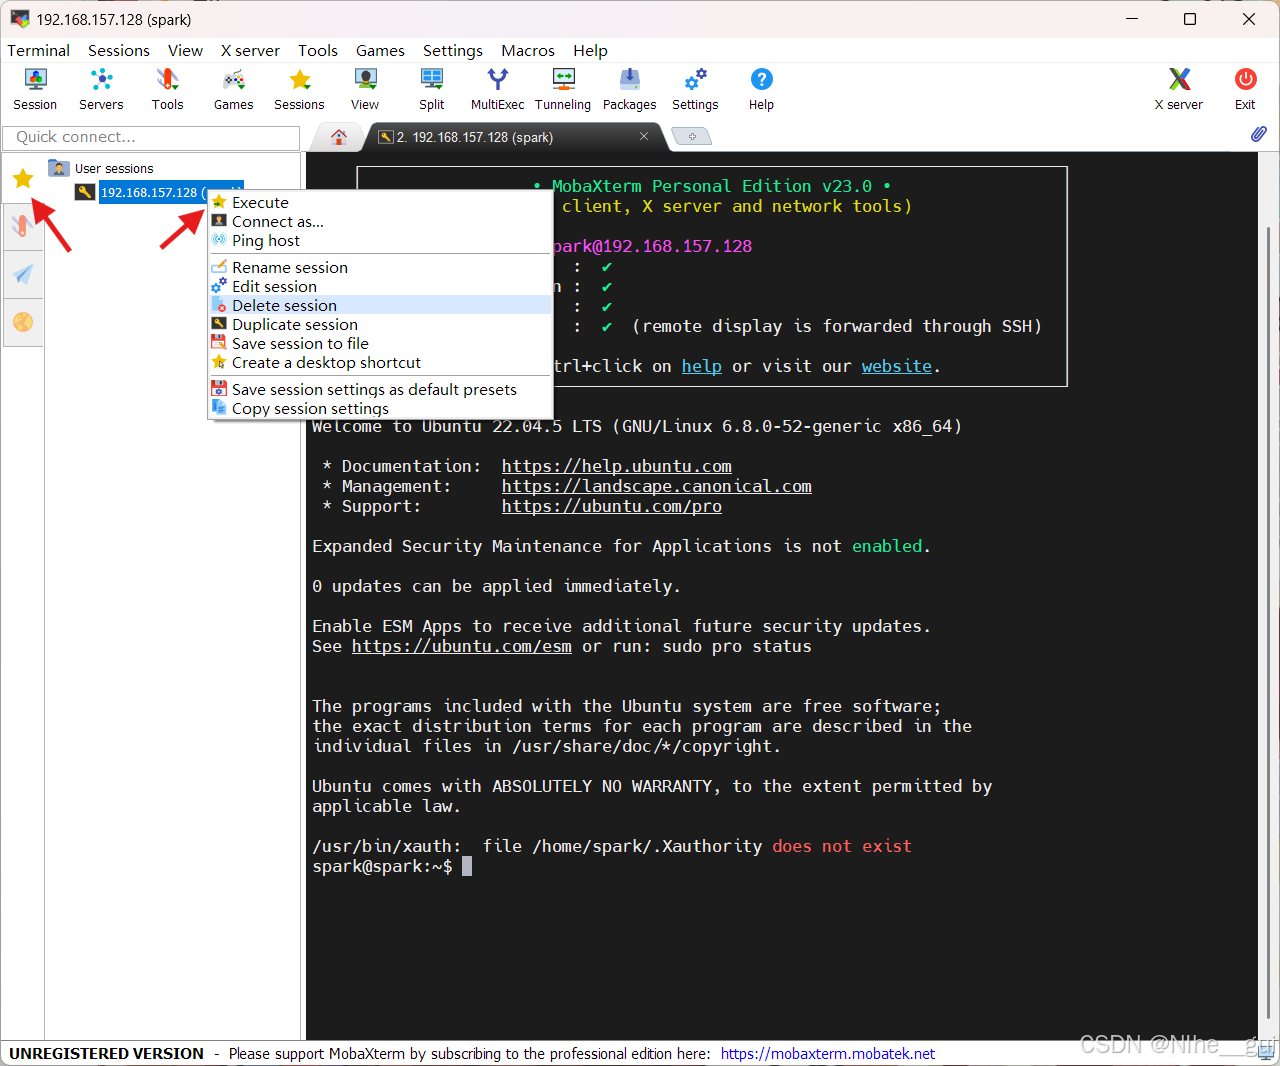Select the Sessions star sidebar tab
The image size is (1280, 1066).
click(x=23, y=179)
